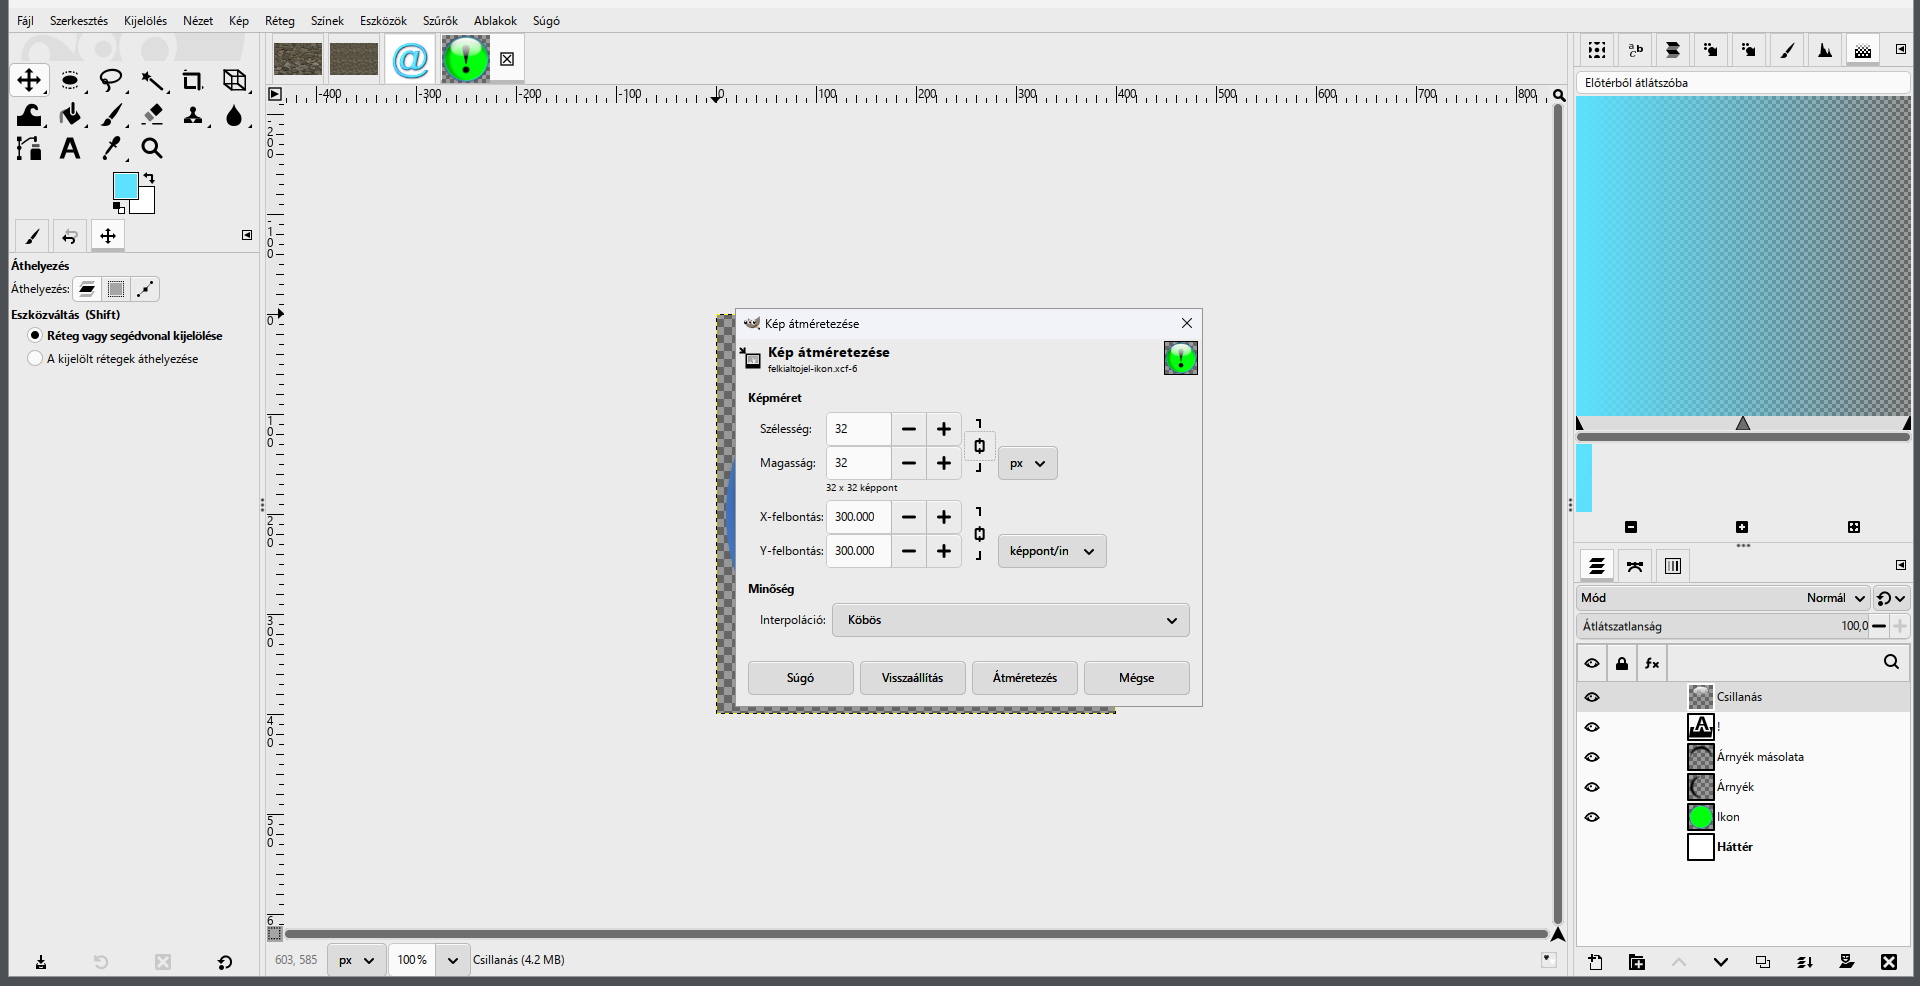1920x986 pixels.
Task: Click the cyan foreground color swatch
Action: (125, 185)
